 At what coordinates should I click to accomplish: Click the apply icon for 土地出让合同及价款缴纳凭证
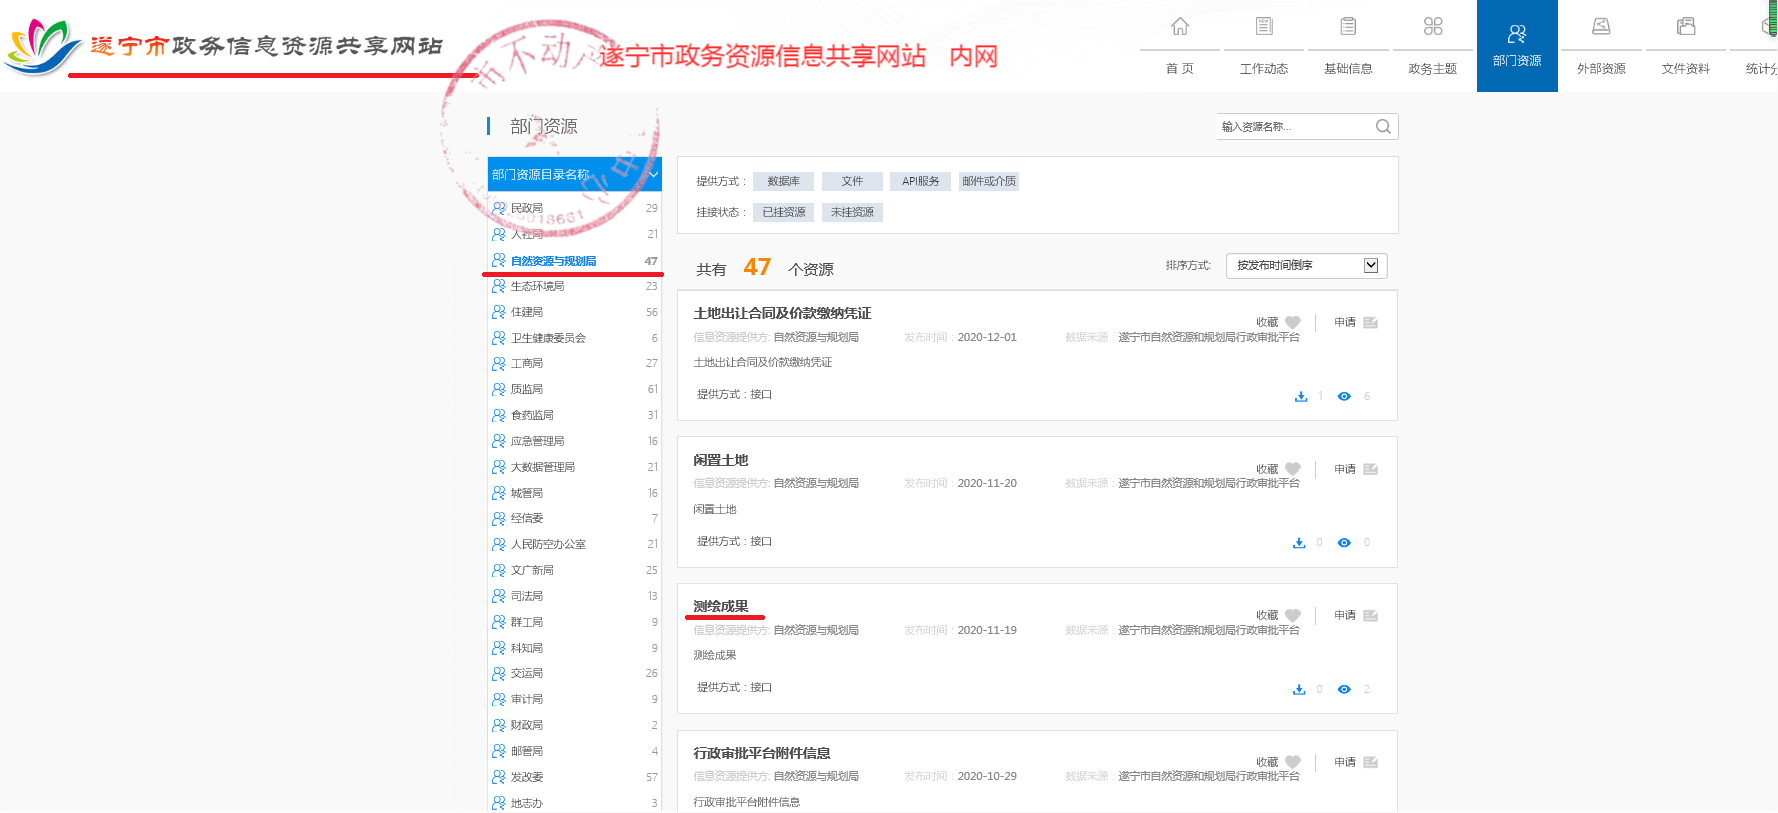(1370, 322)
